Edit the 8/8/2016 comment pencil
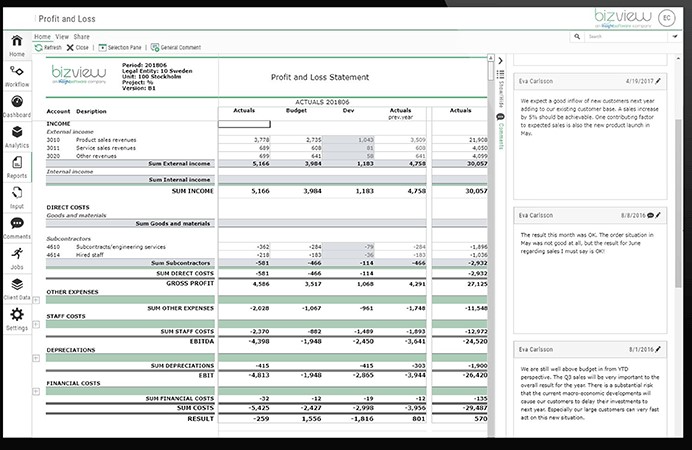This screenshot has height=450, width=692. click(x=658, y=215)
